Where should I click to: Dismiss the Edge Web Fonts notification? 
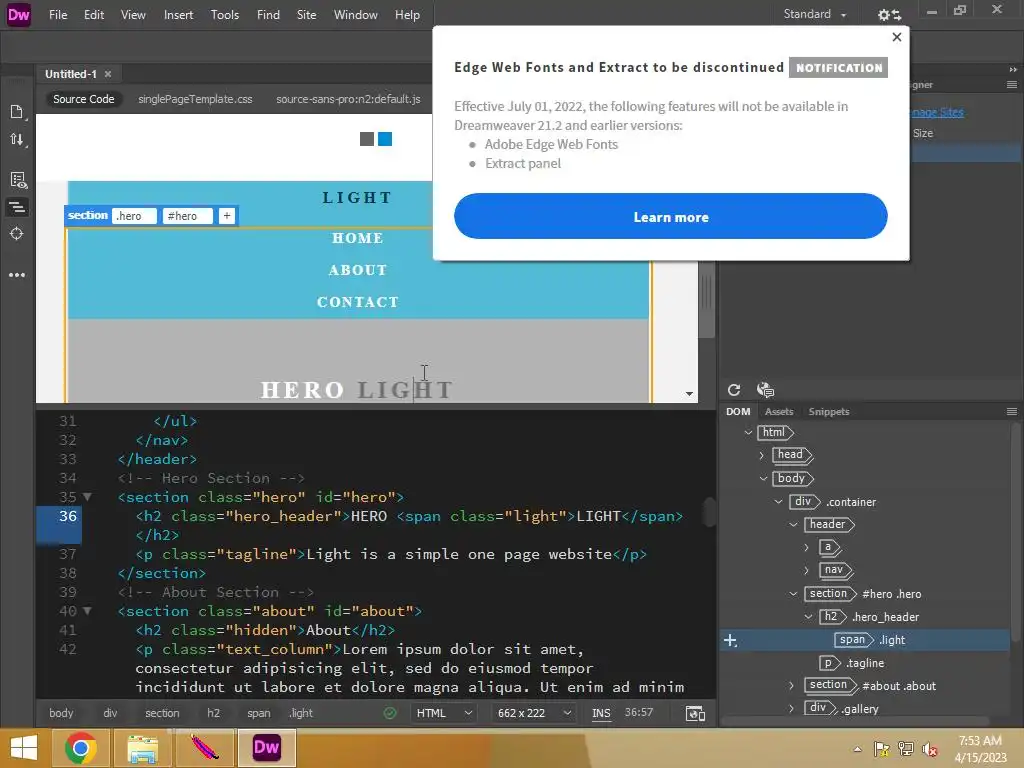897,37
